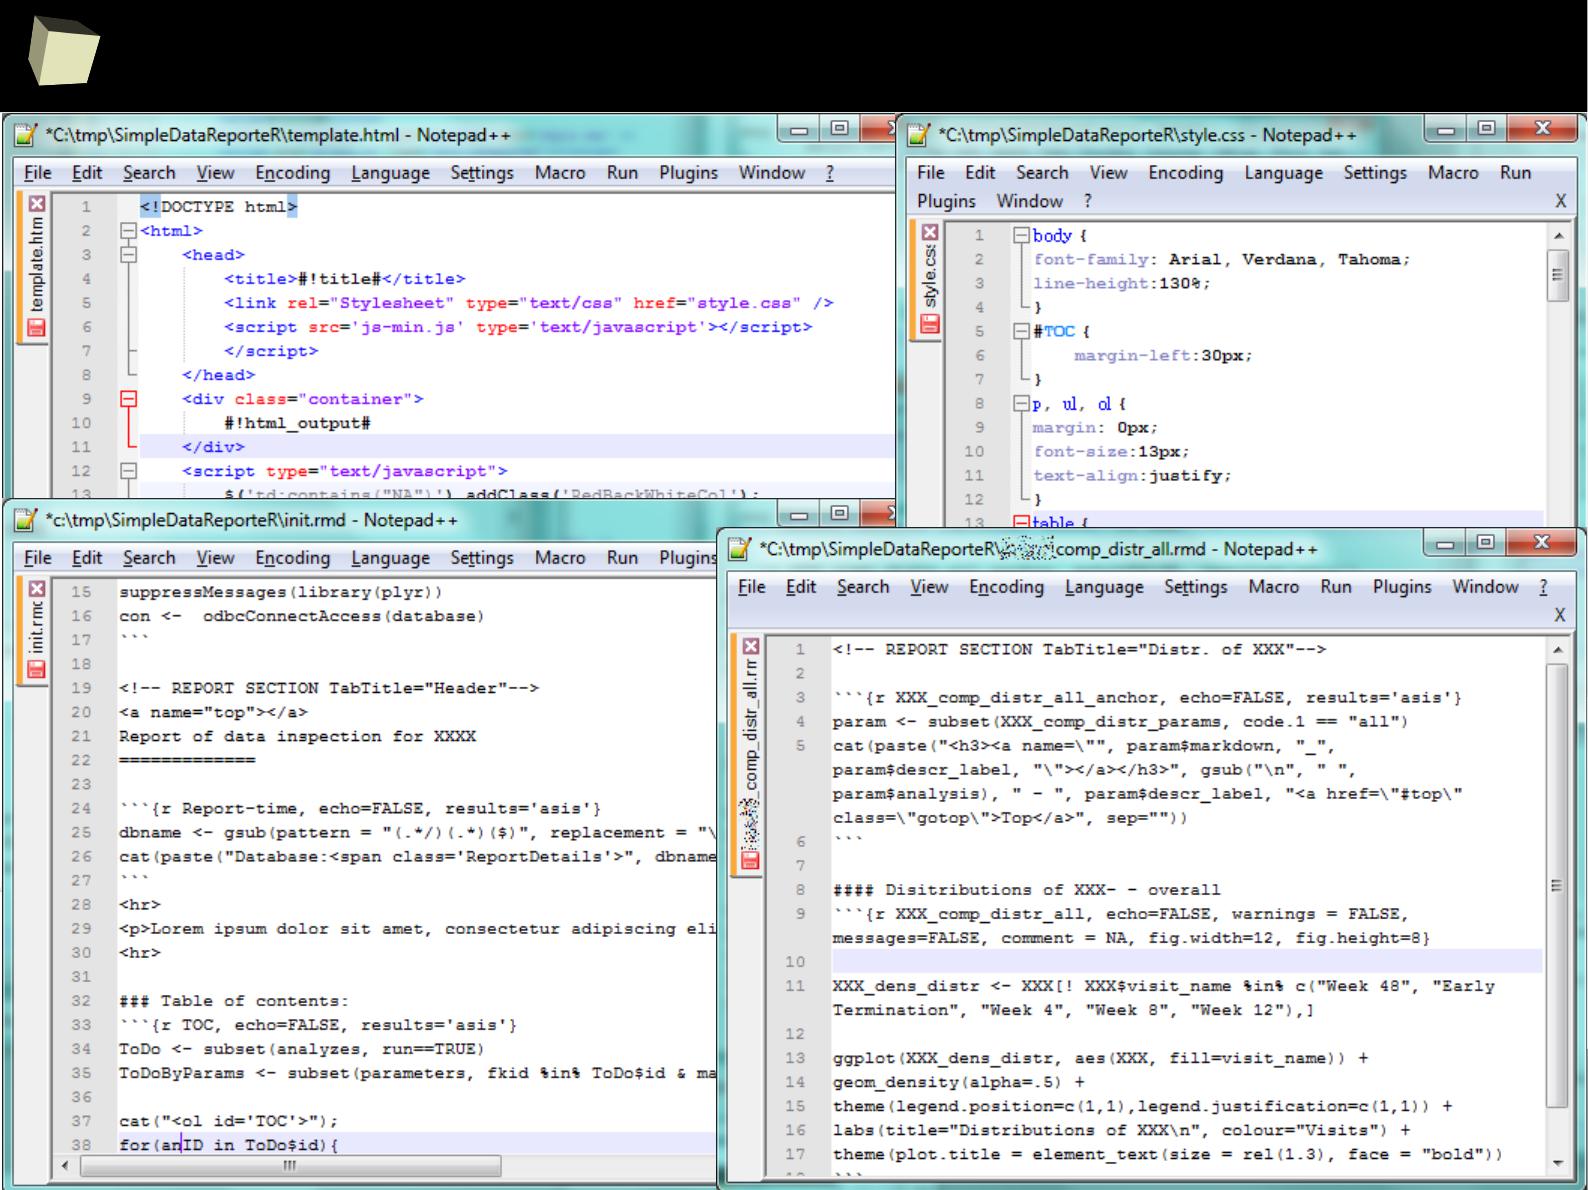Viewport: 1588px width, 1190px height.
Task: Collapse the body rule fold in style.css
Action: [1021, 236]
